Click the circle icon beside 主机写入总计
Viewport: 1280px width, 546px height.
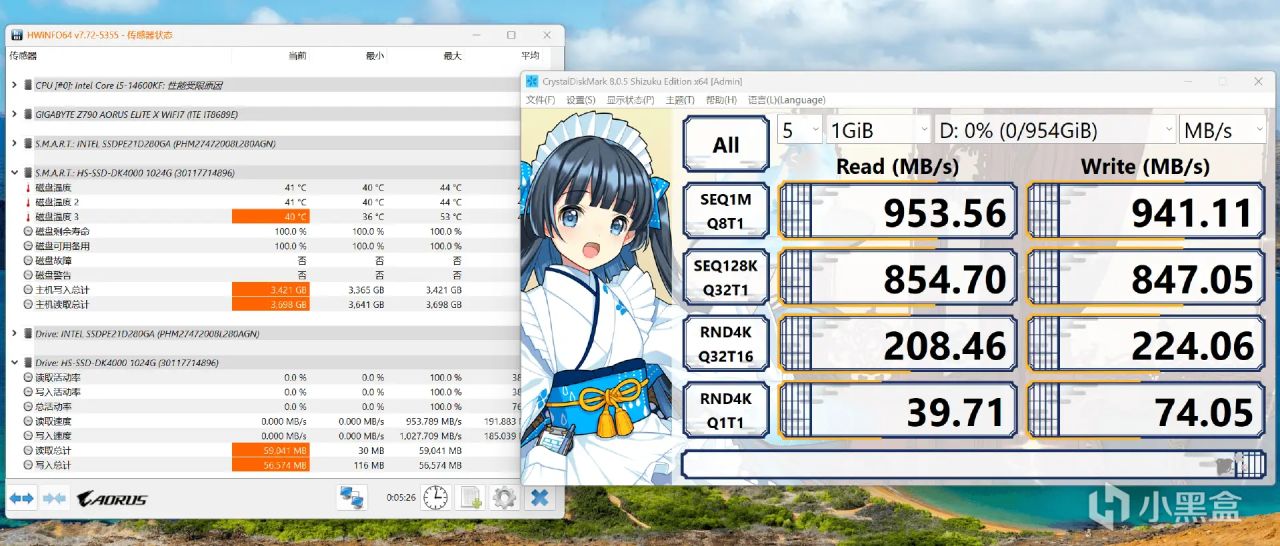pyautogui.click(x=27, y=289)
